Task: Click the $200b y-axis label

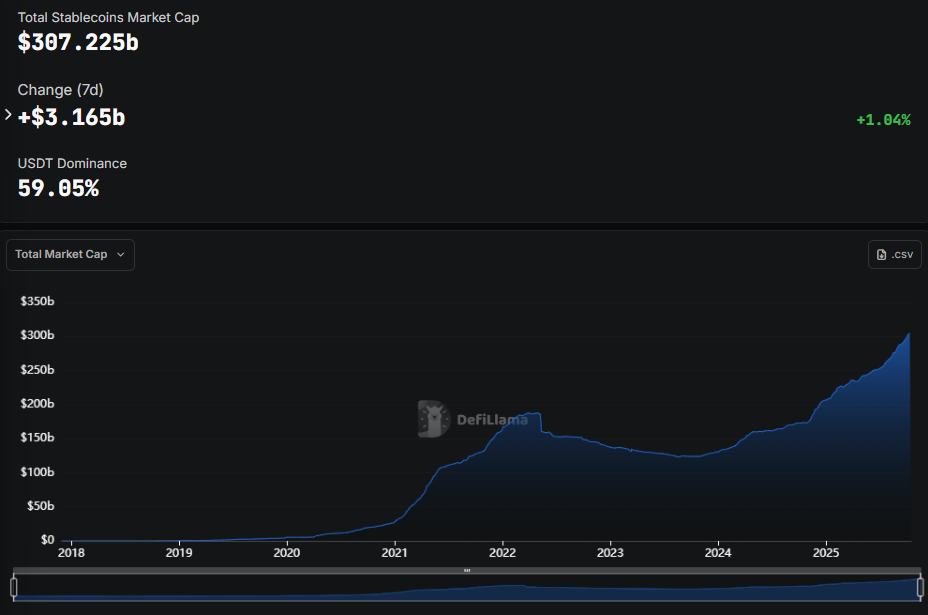Action: 37,404
